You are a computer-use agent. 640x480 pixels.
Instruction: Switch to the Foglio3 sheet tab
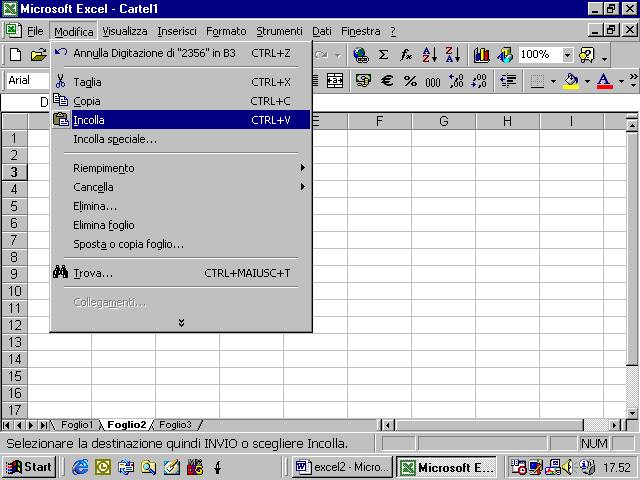coord(175,425)
